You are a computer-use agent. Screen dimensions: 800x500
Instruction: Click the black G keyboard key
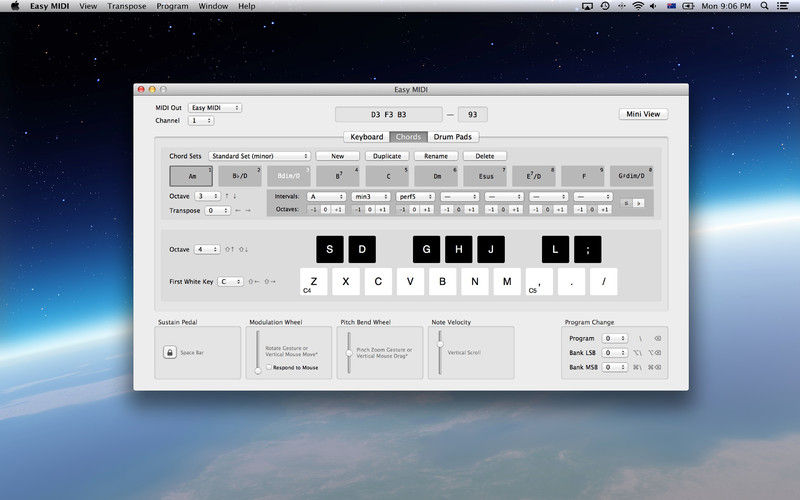coord(427,249)
